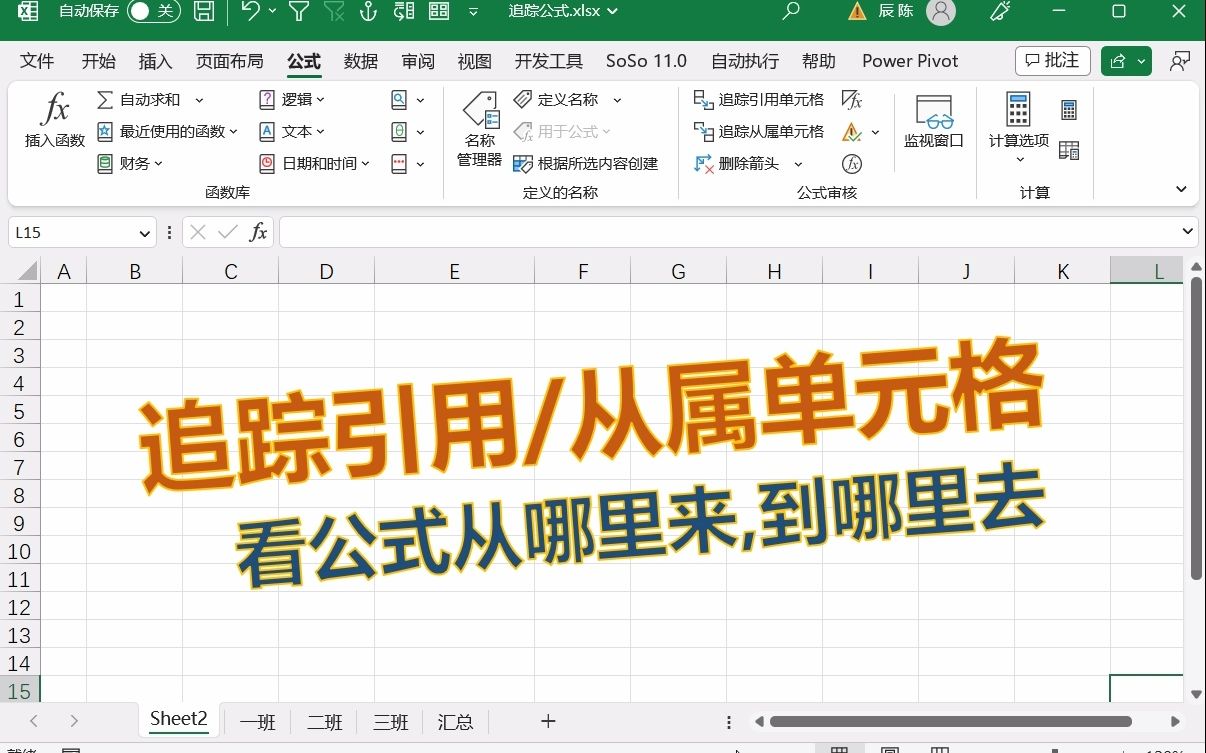This screenshot has height=753, width=1206.
Task: Open the 日期和时间 functions dropdown
Action: pos(315,164)
